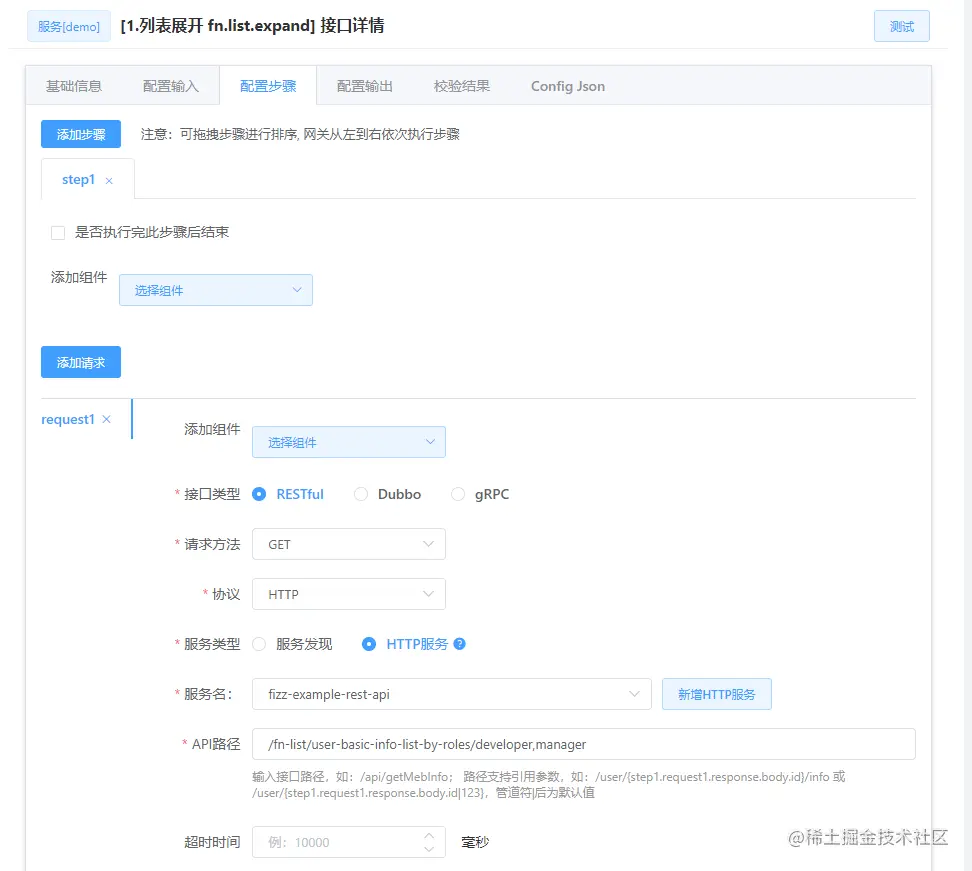
Task: Open the HTTP protocol dropdown
Action: click(348, 594)
